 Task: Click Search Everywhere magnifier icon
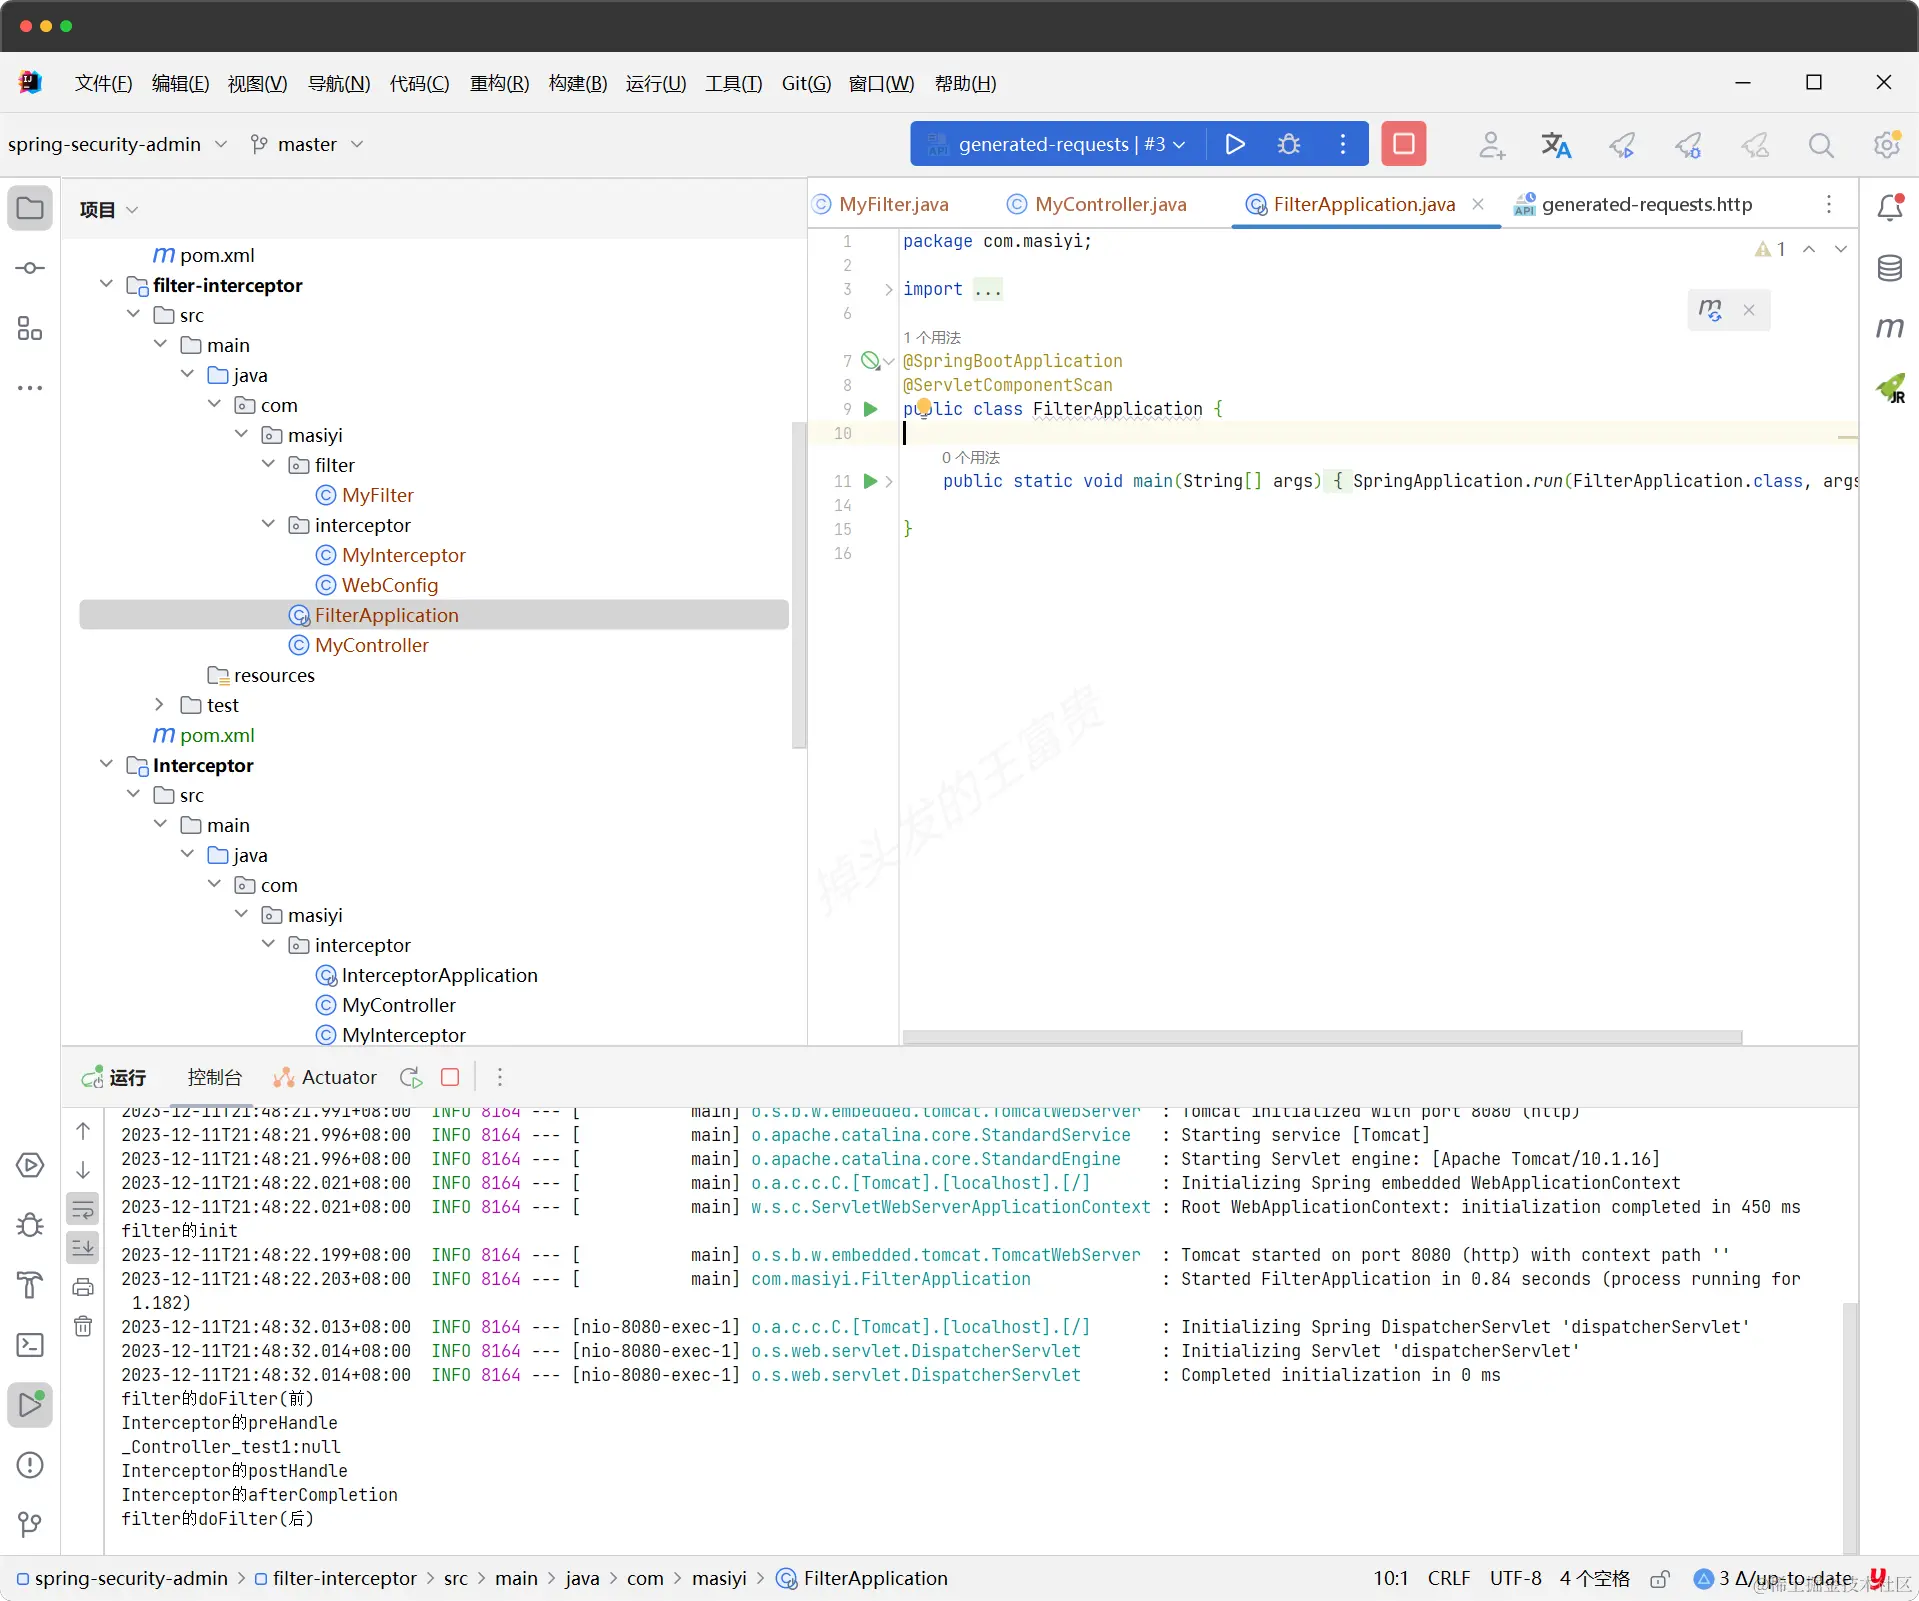click(x=1821, y=145)
